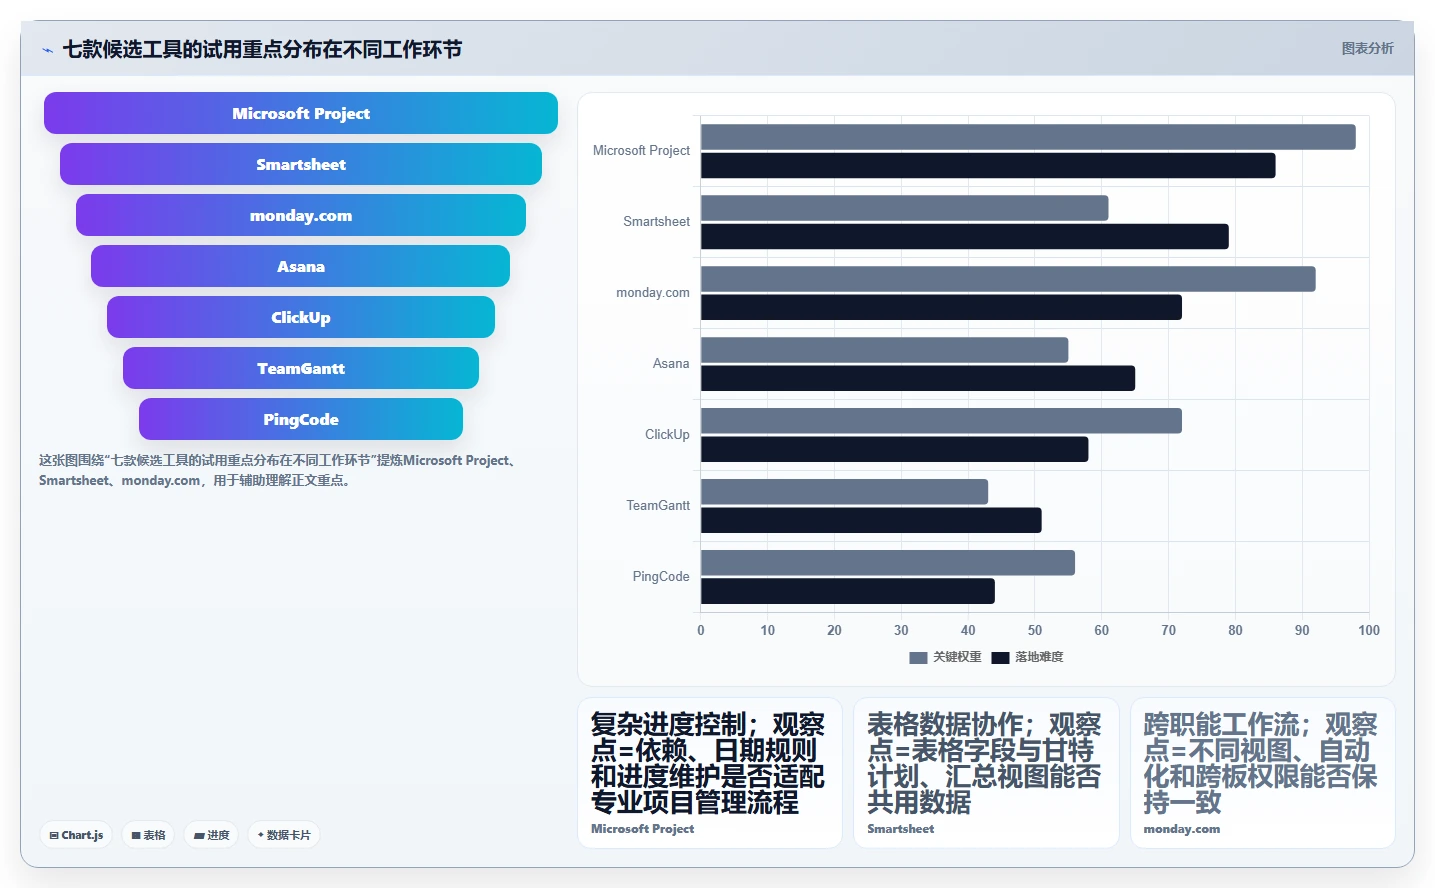The height and width of the screenshot is (888, 1435).
Task: Click the 进度 tag chip
Action: (x=211, y=835)
